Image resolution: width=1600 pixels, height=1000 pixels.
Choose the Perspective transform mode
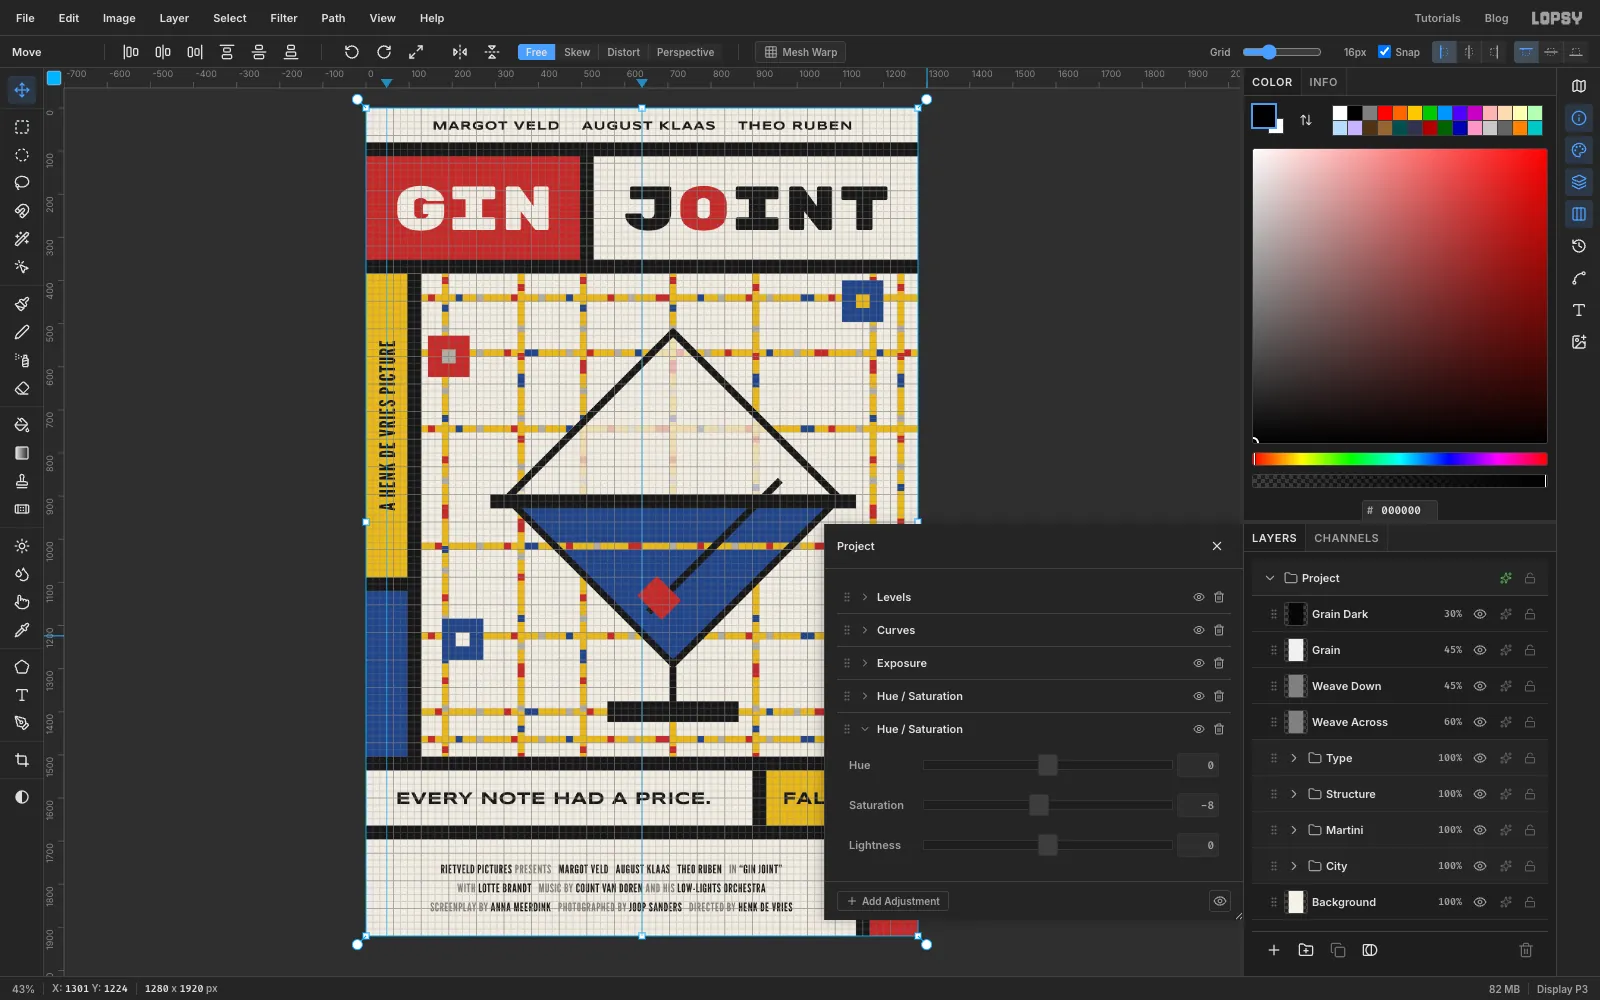(685, 52)
